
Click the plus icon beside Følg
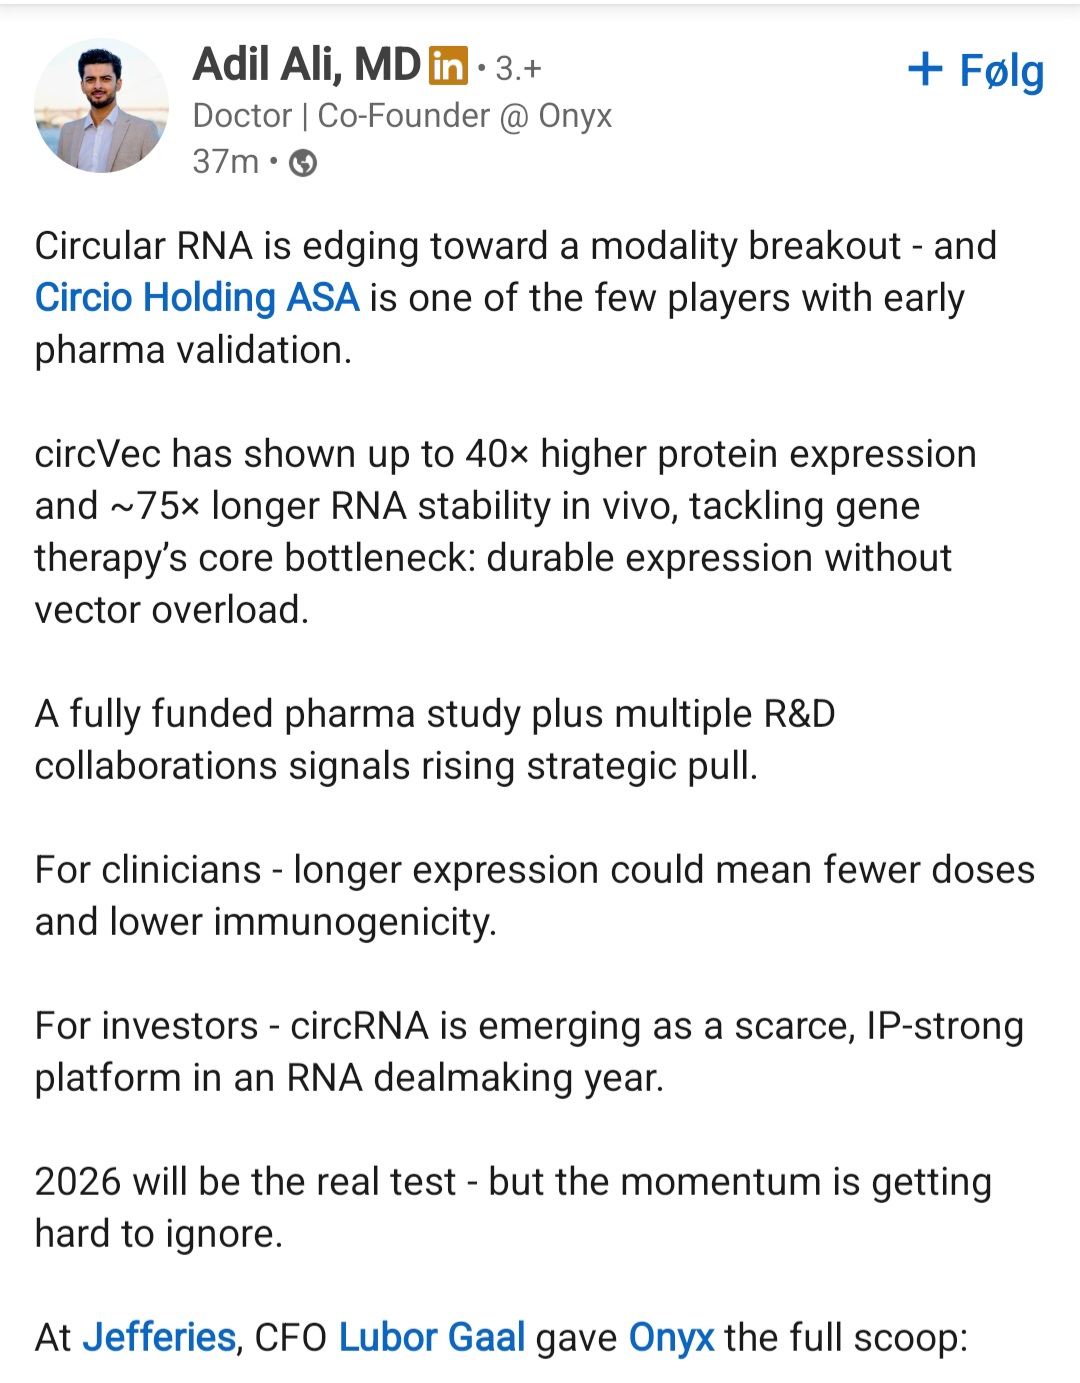[x=925, y=69]
